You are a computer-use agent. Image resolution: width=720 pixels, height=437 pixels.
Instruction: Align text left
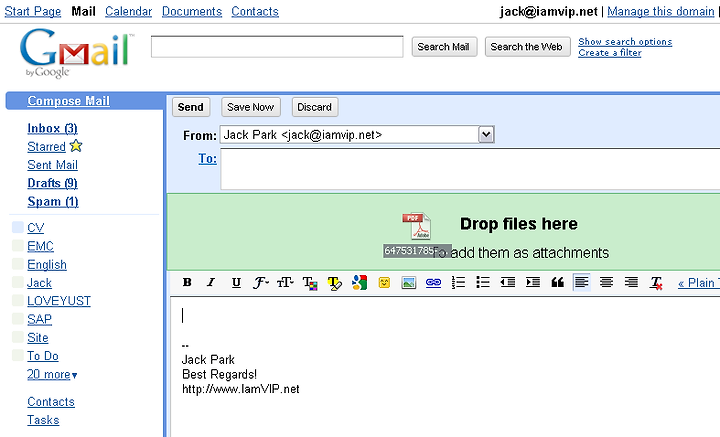tap(582, 282)
